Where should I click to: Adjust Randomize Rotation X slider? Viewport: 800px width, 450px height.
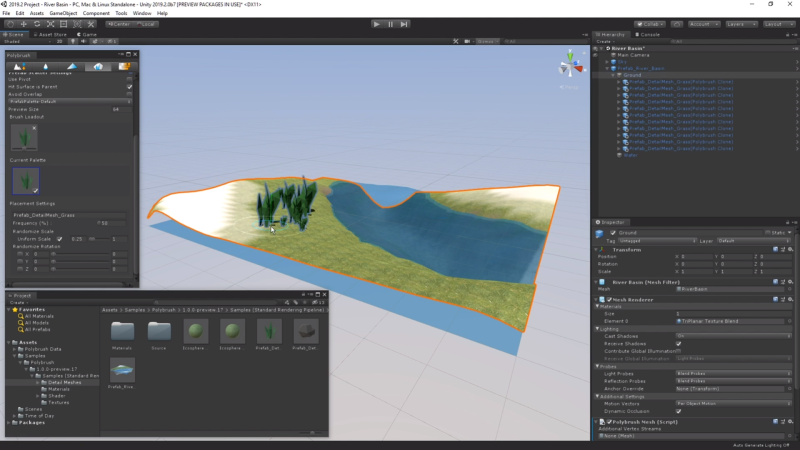click(80, 254)
